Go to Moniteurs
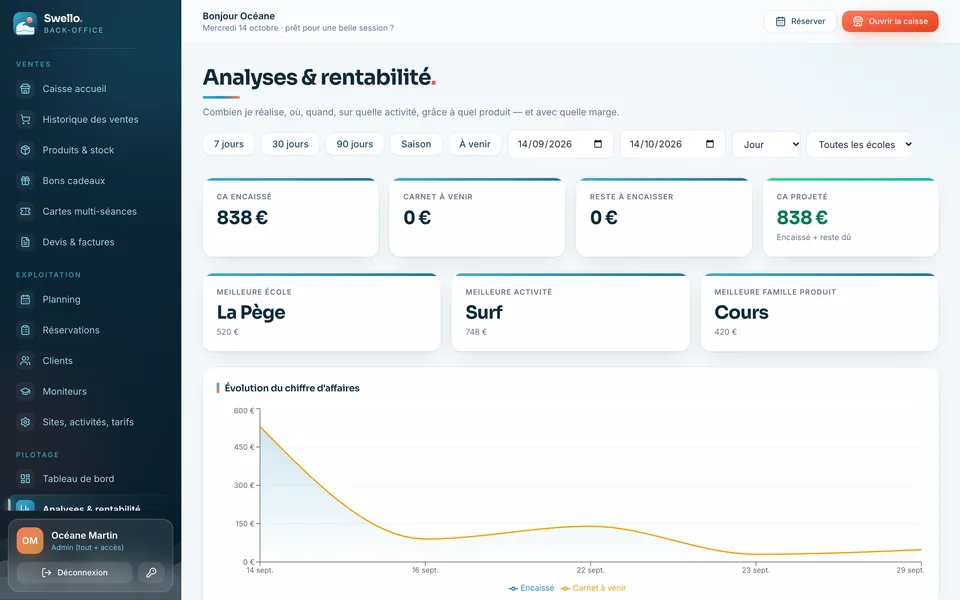Image resolution: width=960 pixels, height=600 pixels. (91, 391)
